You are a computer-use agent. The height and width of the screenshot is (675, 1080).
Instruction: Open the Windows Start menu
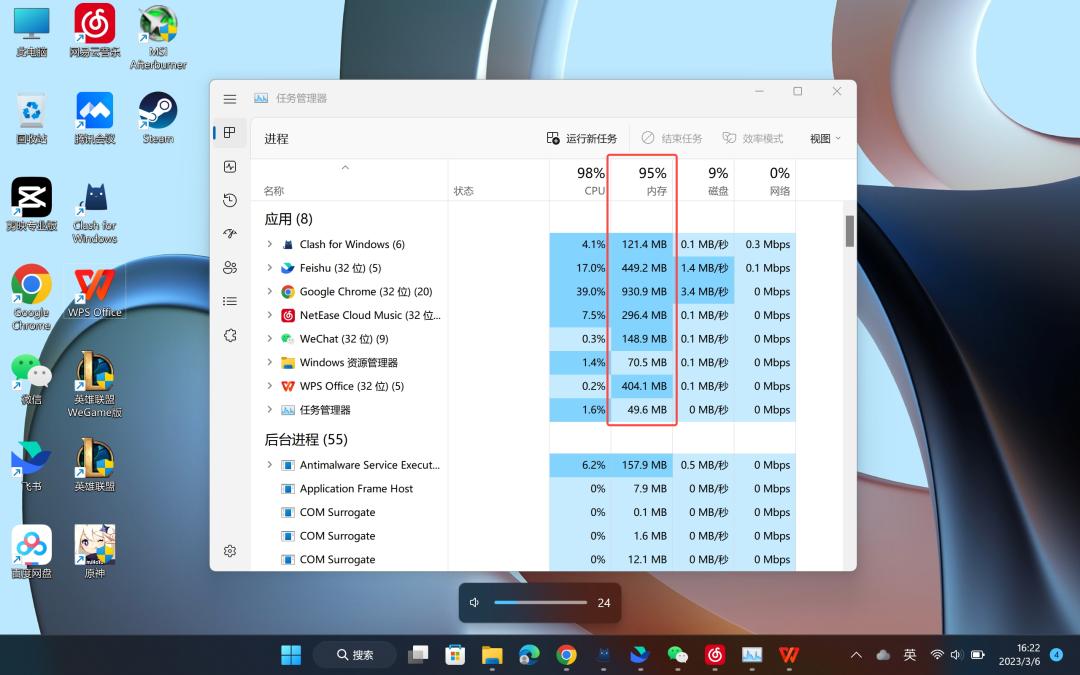(291, 655)
